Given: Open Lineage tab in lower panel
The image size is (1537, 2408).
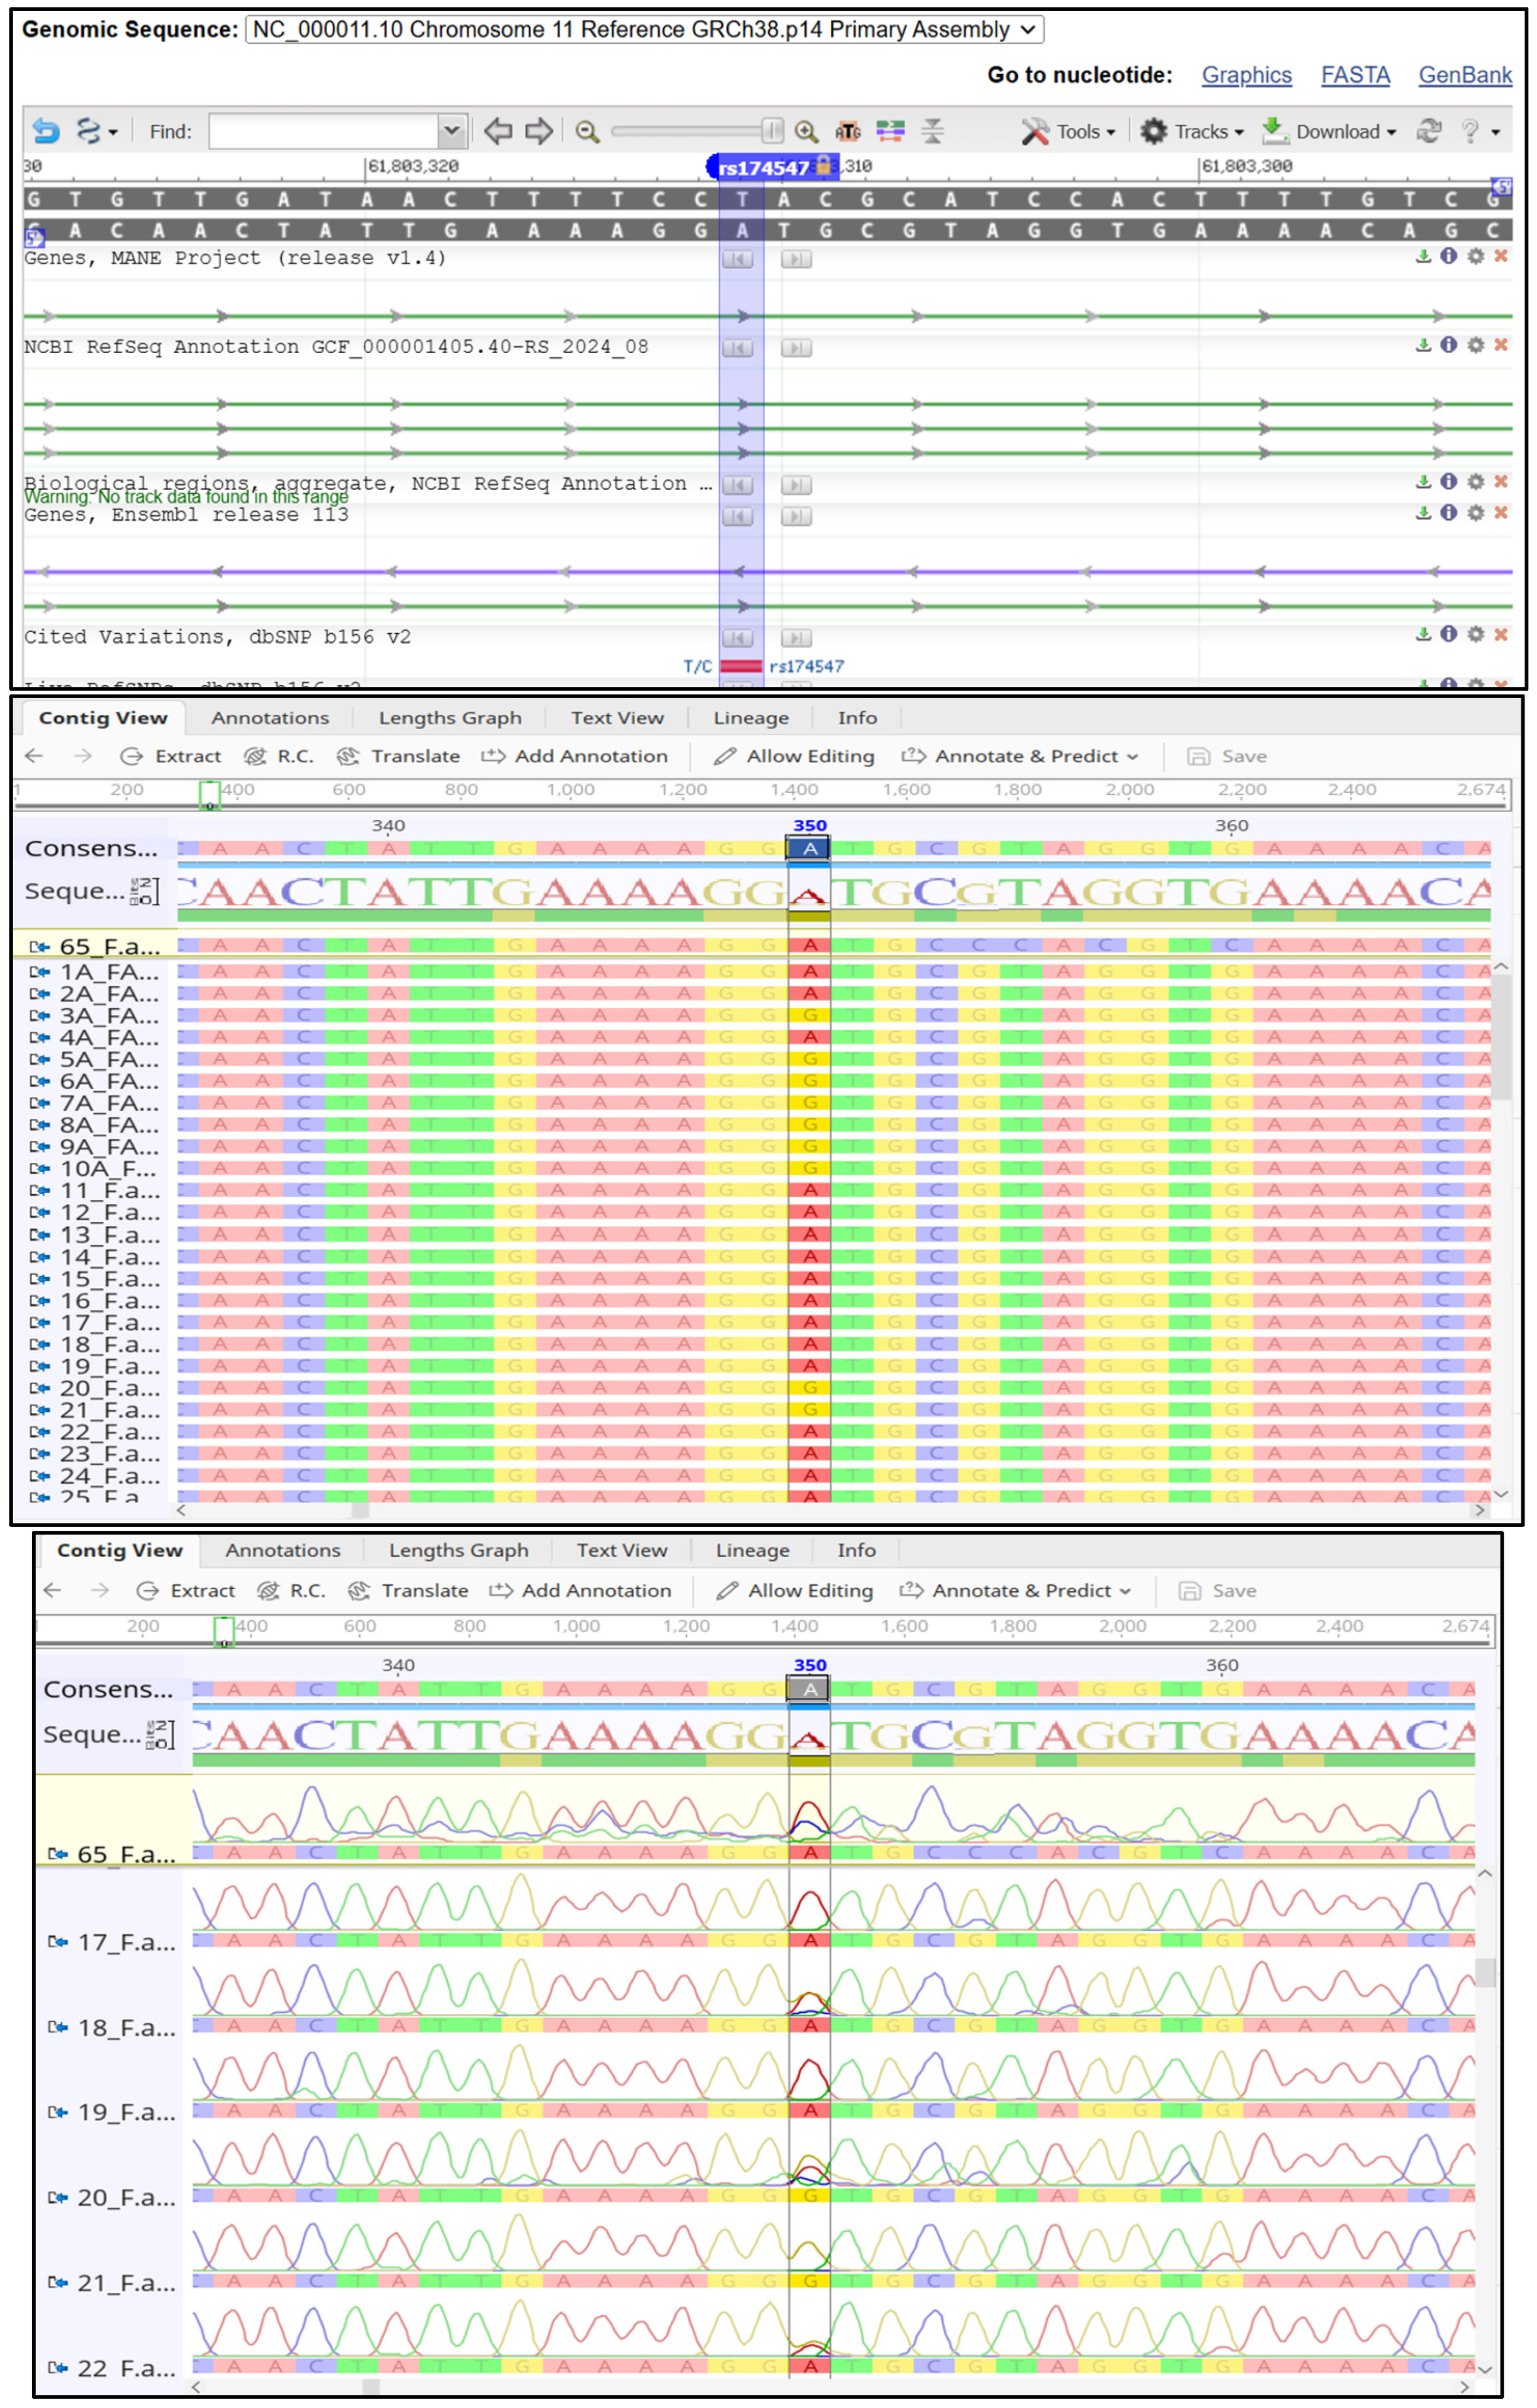Looking at the screenshot, I should pos(752,1550).
